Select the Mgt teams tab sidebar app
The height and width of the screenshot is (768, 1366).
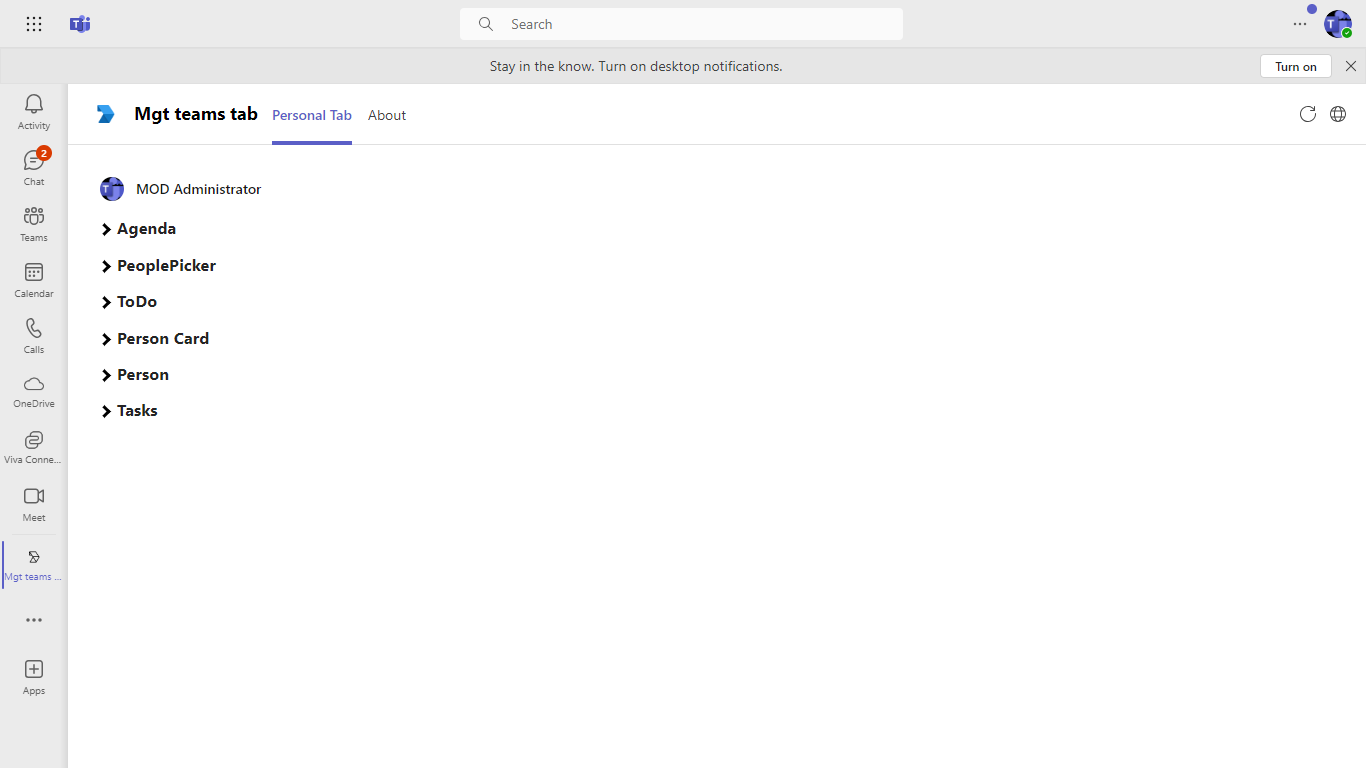point(34,565)
